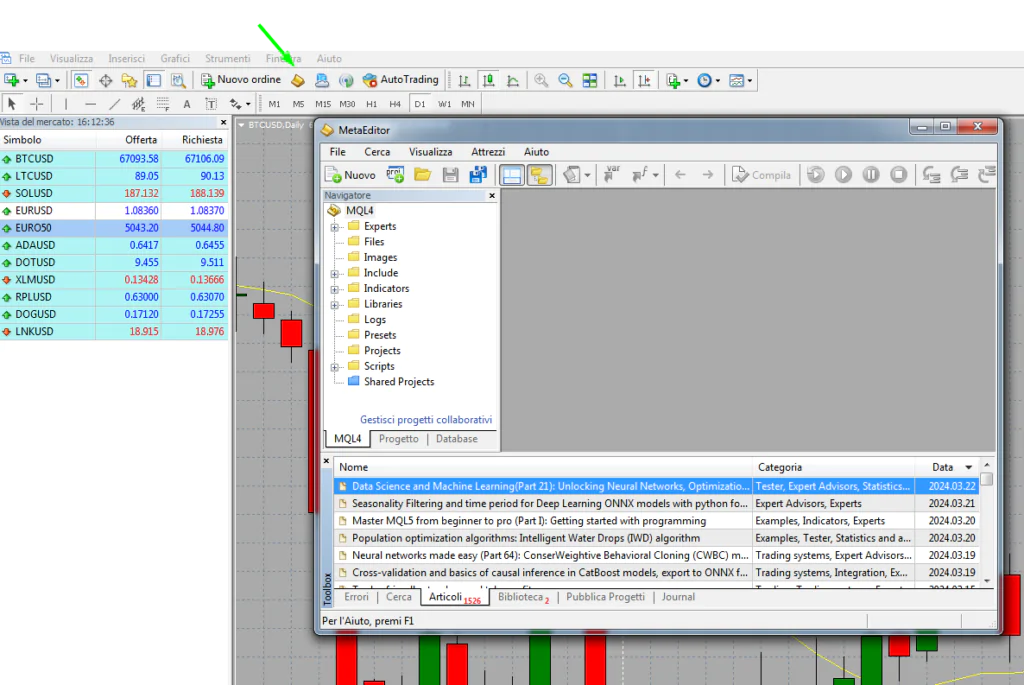Select the D1 timeframe button

click(419, 104)
